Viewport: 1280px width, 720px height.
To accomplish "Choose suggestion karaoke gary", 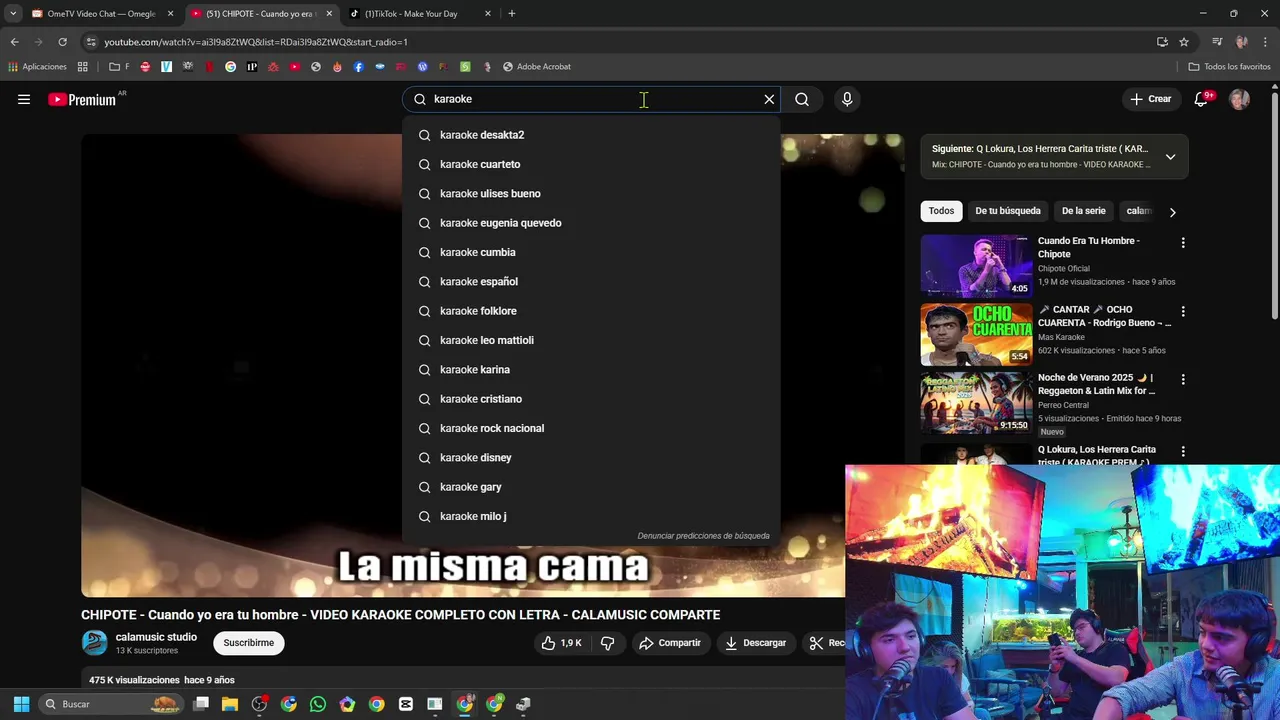I will (x=590, y=487).
